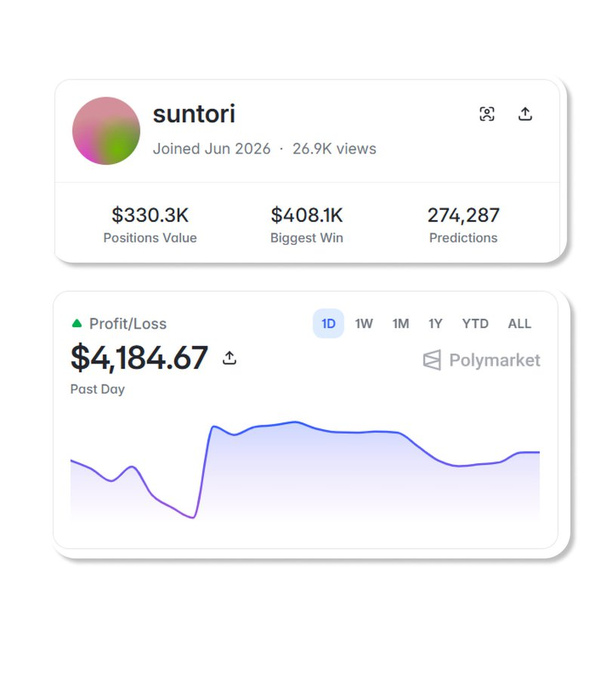Click the username suntori

click(x=194, y=114)
